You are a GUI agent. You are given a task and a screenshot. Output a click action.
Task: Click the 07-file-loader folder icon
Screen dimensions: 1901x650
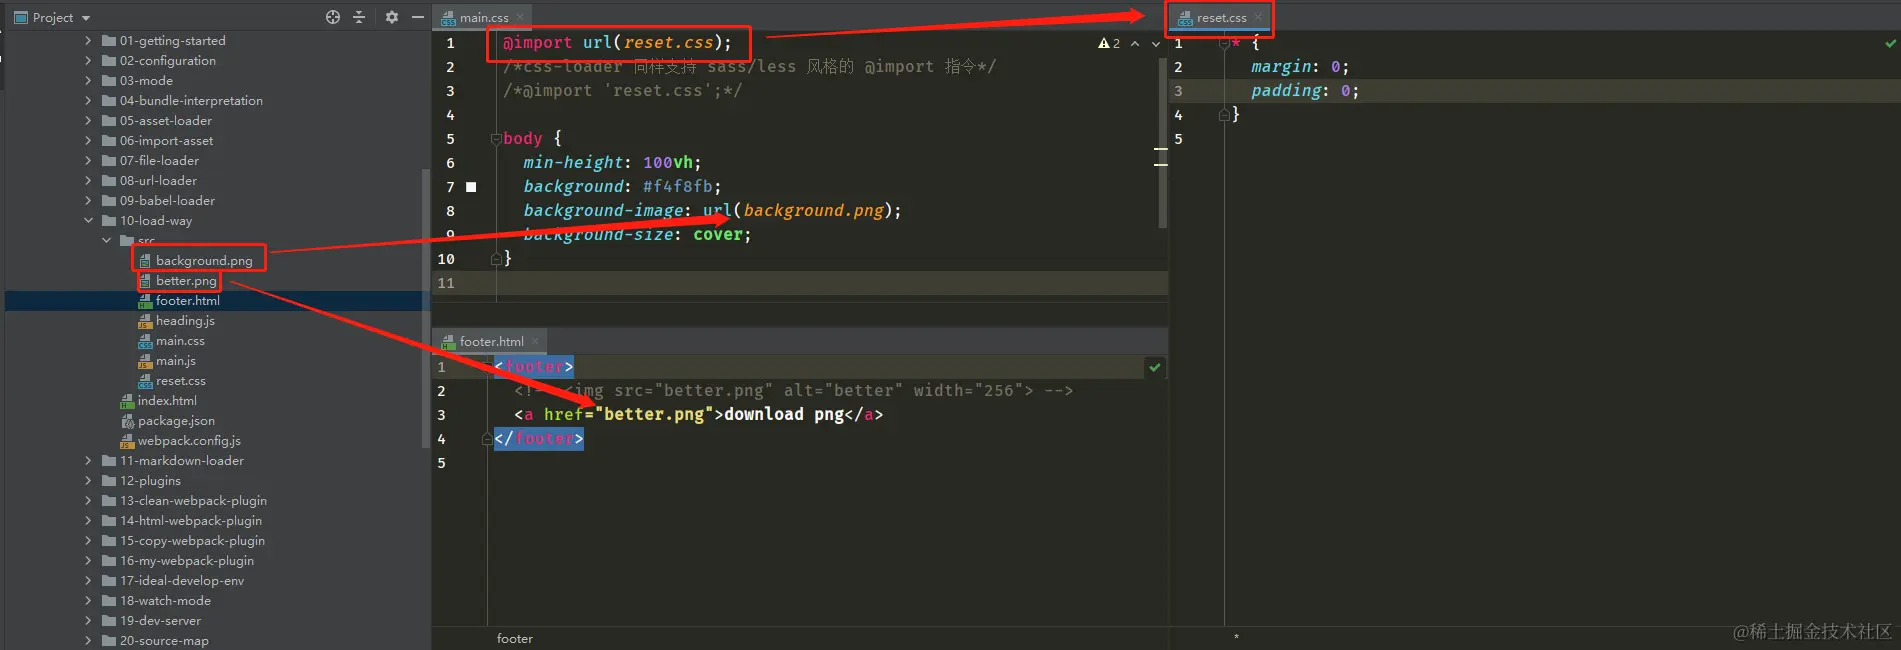109,161
